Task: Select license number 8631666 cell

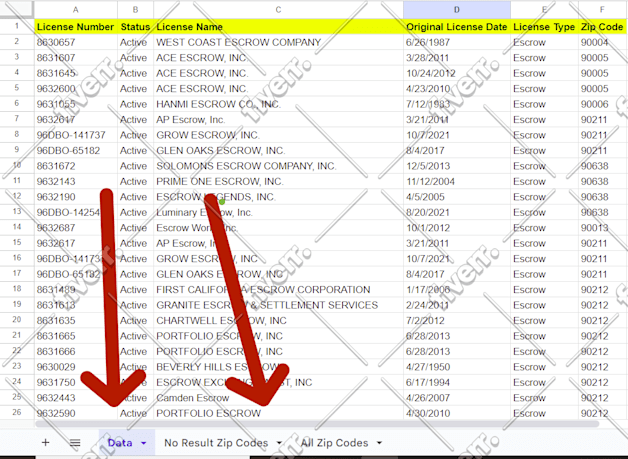Action: [x=76, y=352]
